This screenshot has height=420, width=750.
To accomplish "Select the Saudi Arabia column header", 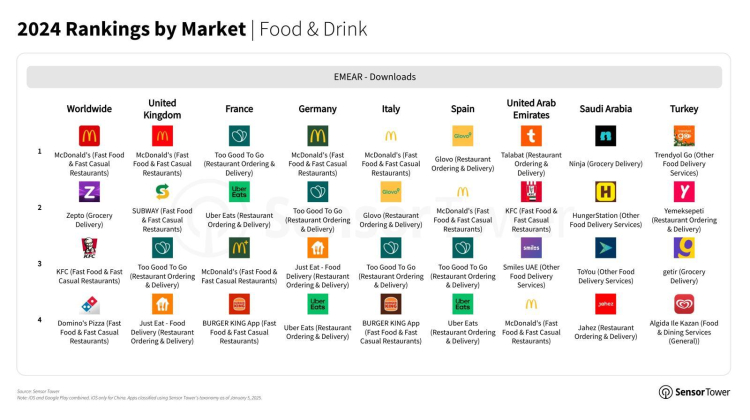I will tap(606, 109).
